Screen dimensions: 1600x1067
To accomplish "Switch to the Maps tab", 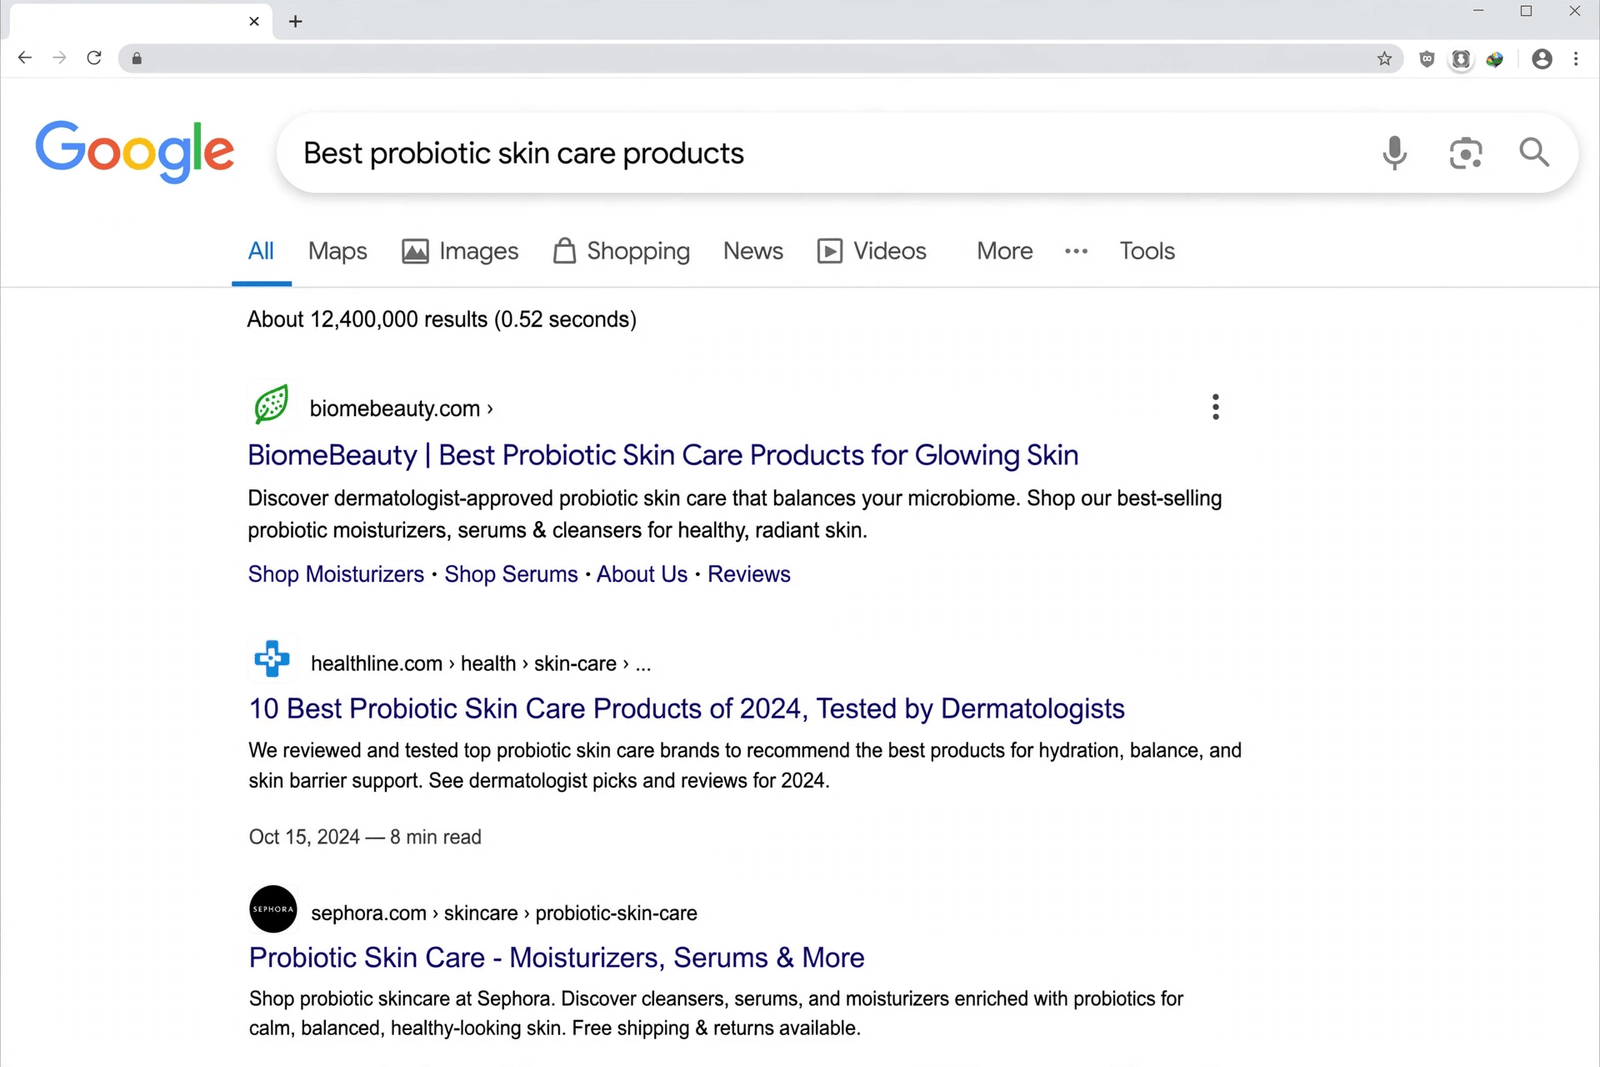I will point(338,251).
